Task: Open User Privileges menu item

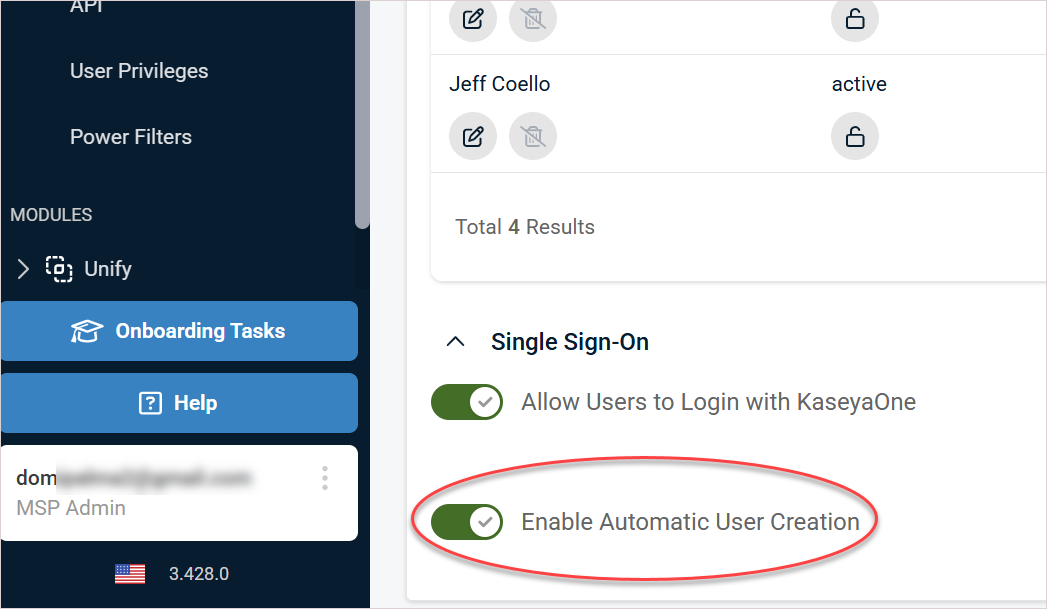Action: tap(139, 71)
